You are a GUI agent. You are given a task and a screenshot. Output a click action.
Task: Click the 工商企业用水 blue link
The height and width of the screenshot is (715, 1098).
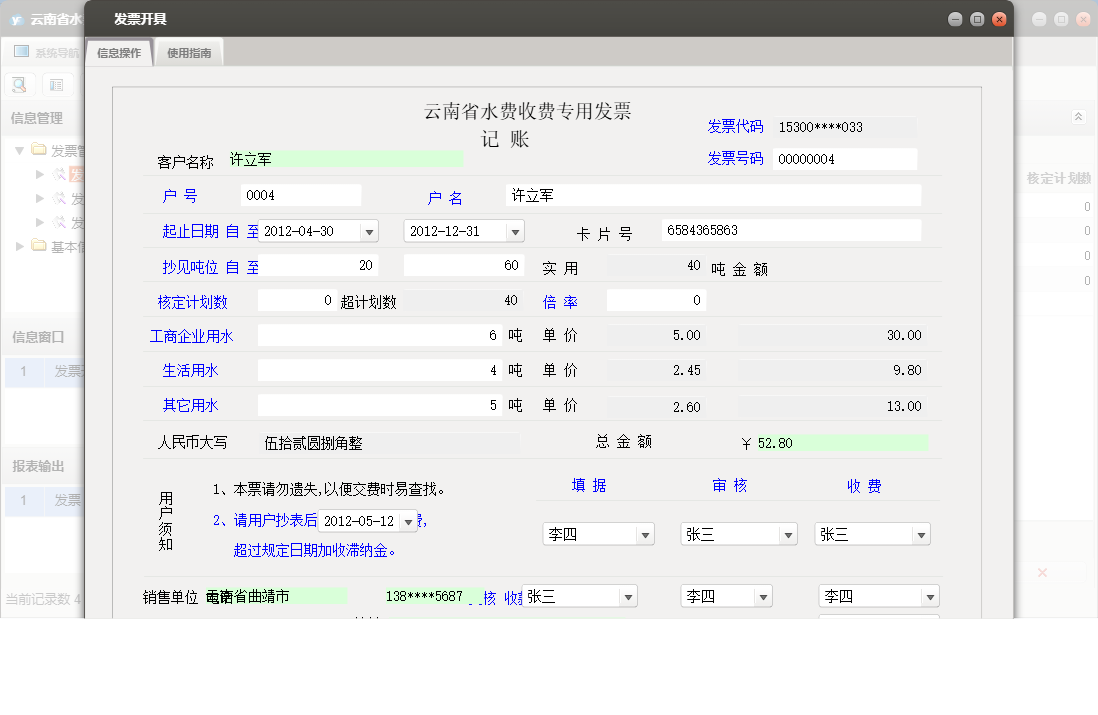tap(190, 335)
